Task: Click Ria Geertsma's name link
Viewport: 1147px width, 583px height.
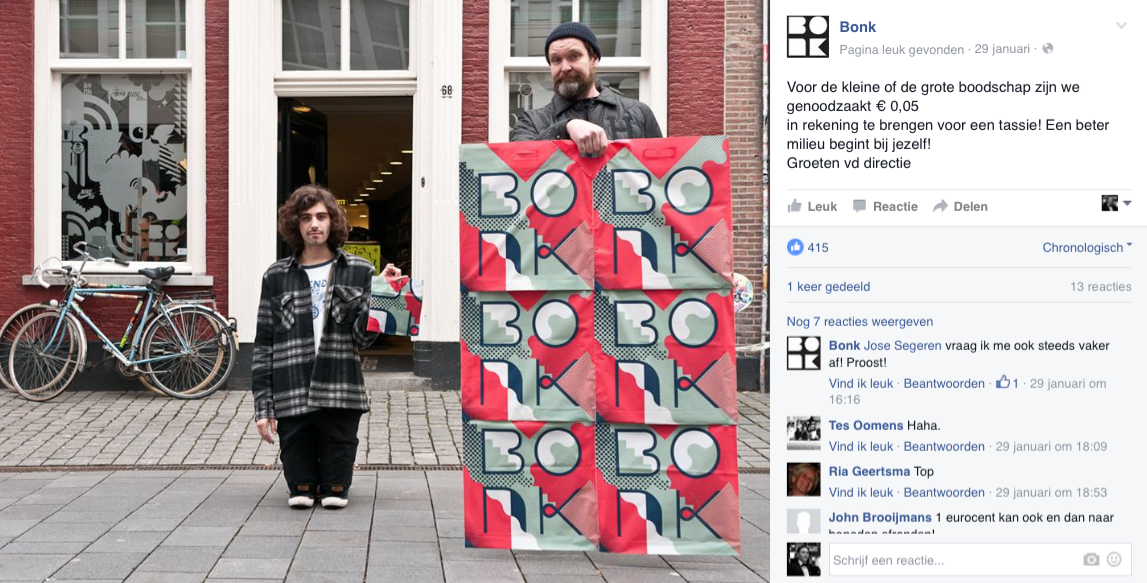Action: pyautogui.click(x=869, y=472)
